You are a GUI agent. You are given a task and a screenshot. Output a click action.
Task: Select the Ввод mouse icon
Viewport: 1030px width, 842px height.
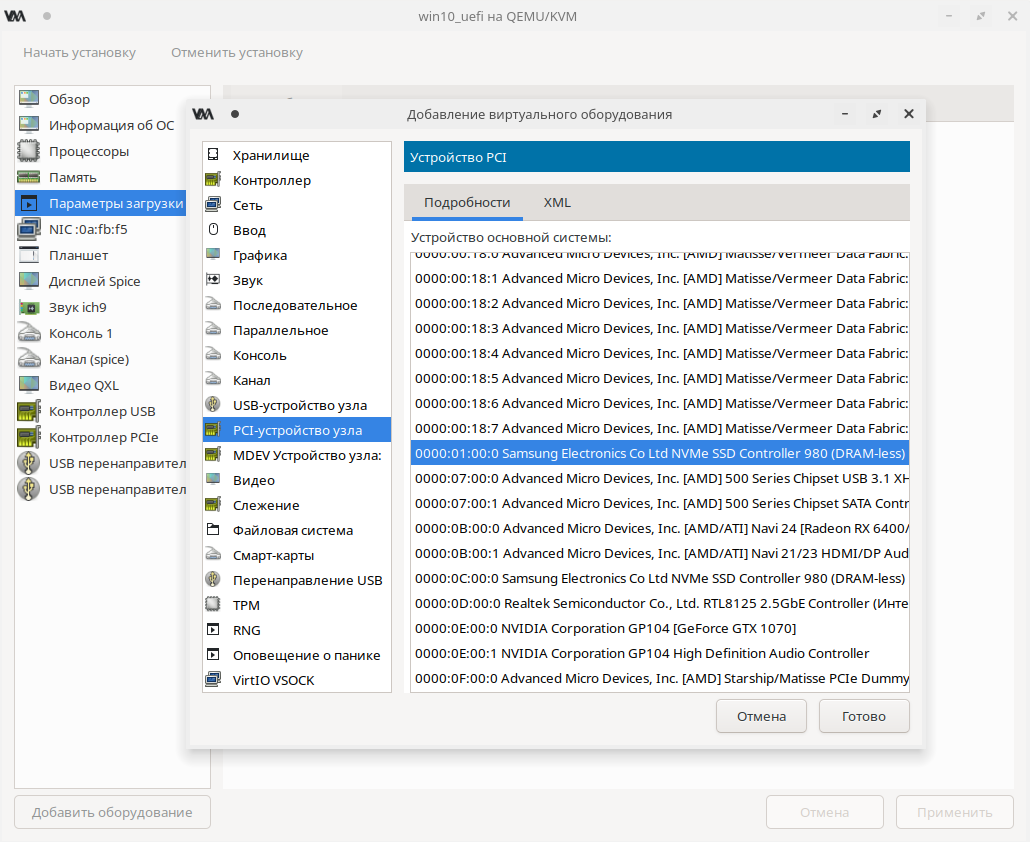coord(213,229)
